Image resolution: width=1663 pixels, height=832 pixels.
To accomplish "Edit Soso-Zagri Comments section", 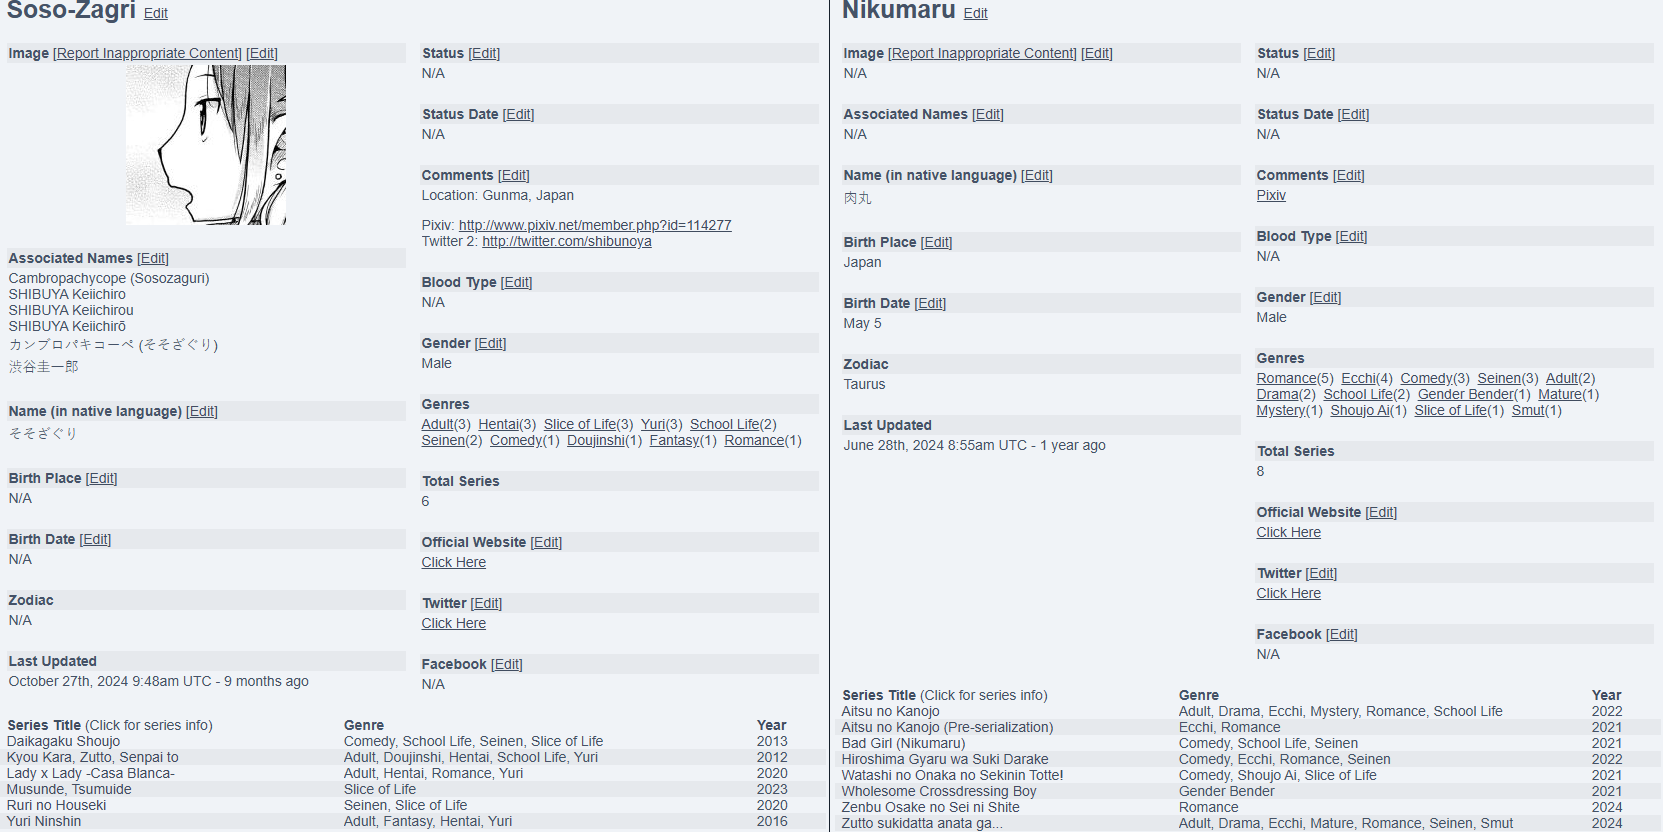I will 514,175.
